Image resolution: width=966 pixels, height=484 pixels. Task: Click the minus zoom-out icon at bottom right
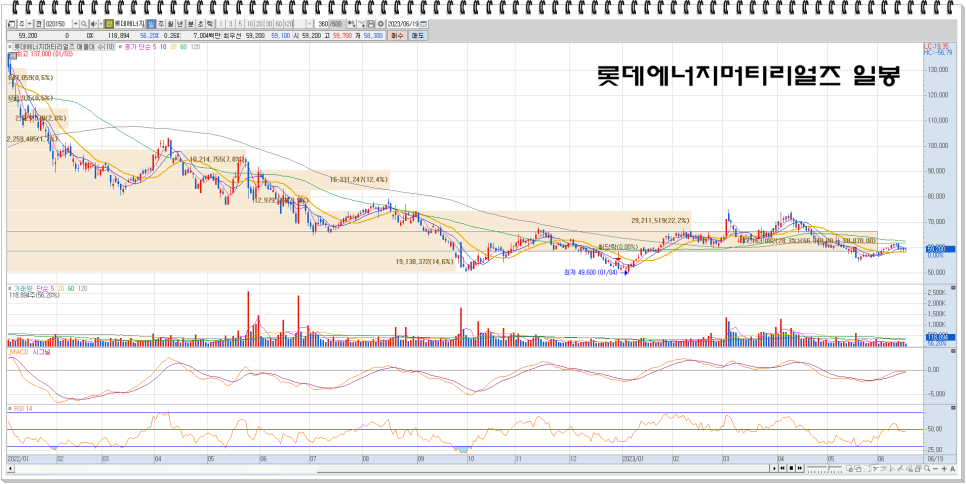(x=935, y=469)
